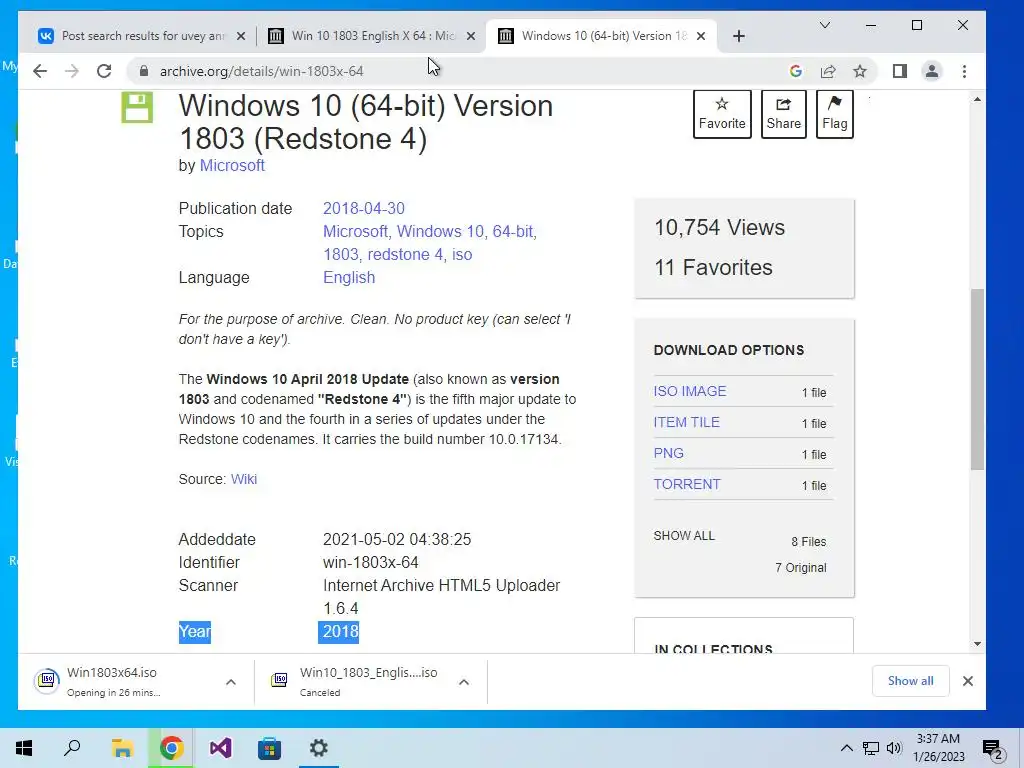
Task: Expand options chevron for canceled Win10_1803 download
Action: (464, 682)
